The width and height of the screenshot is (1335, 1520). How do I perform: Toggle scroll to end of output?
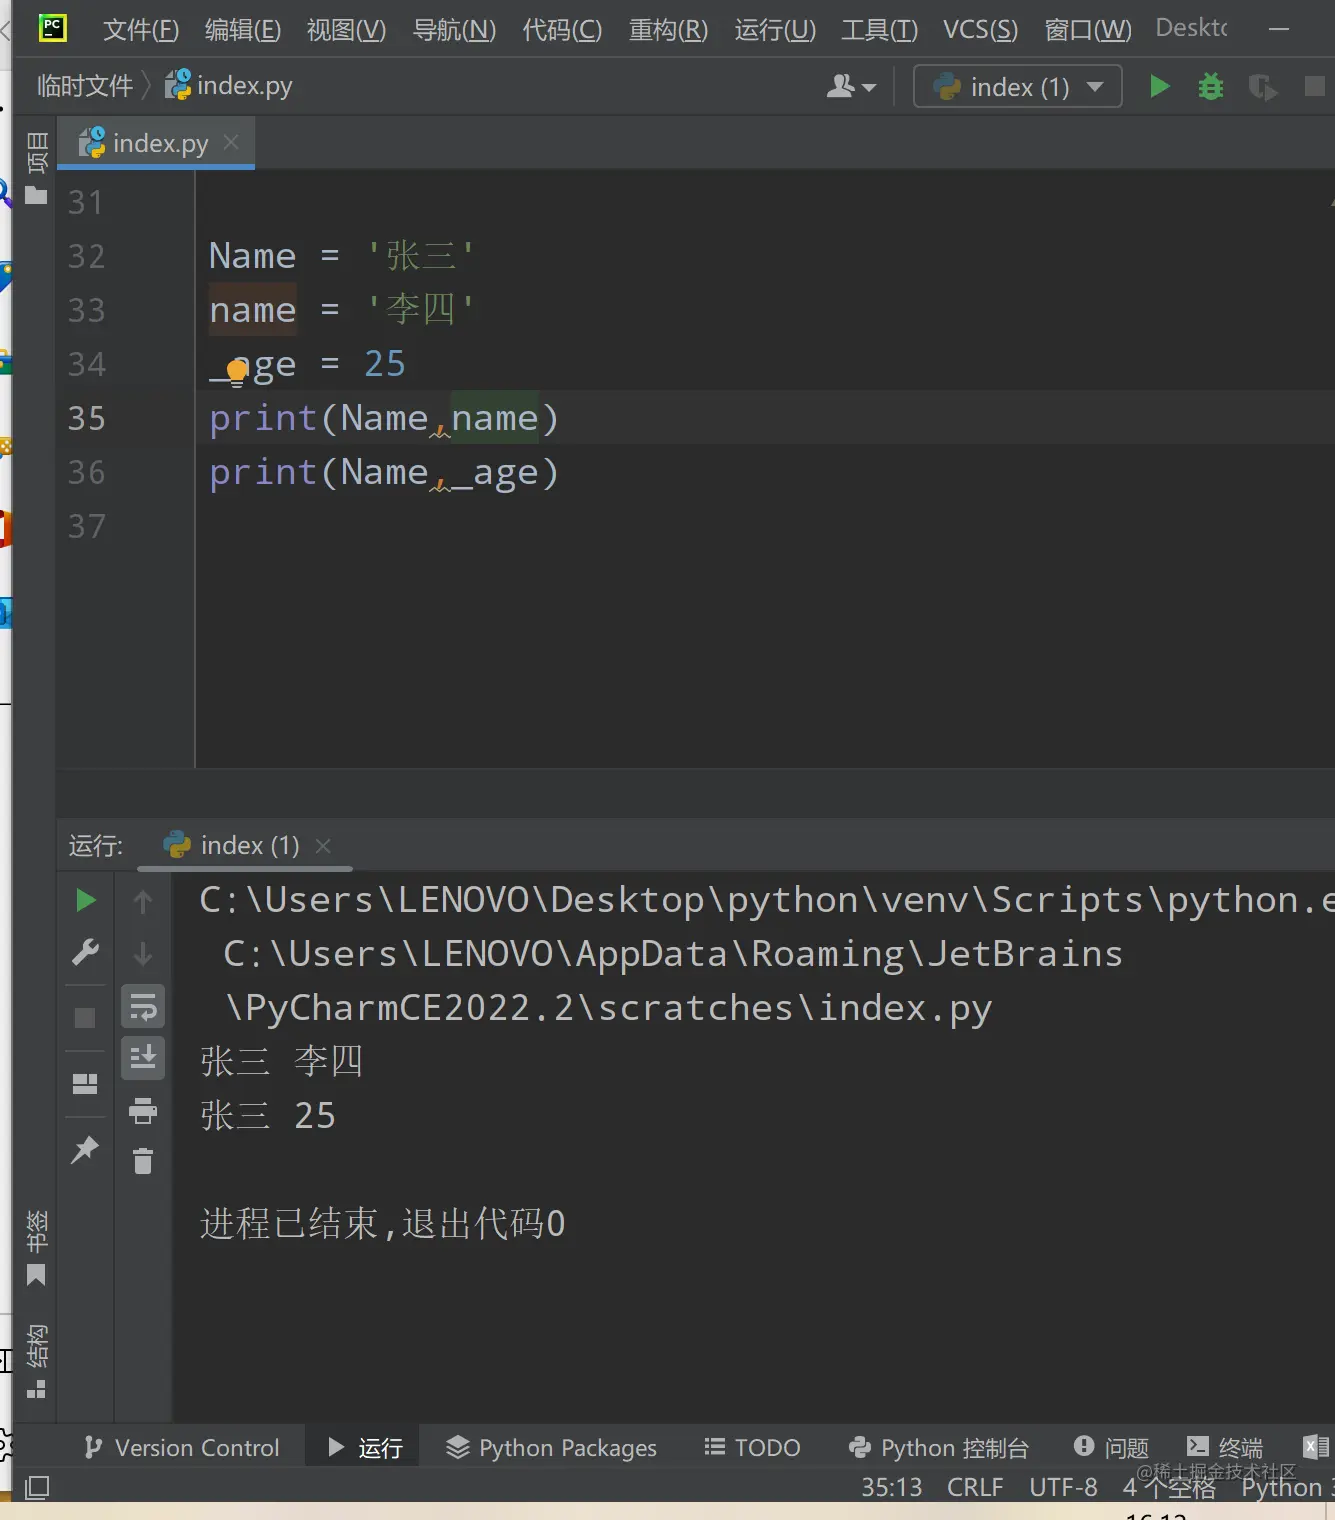143,1058
